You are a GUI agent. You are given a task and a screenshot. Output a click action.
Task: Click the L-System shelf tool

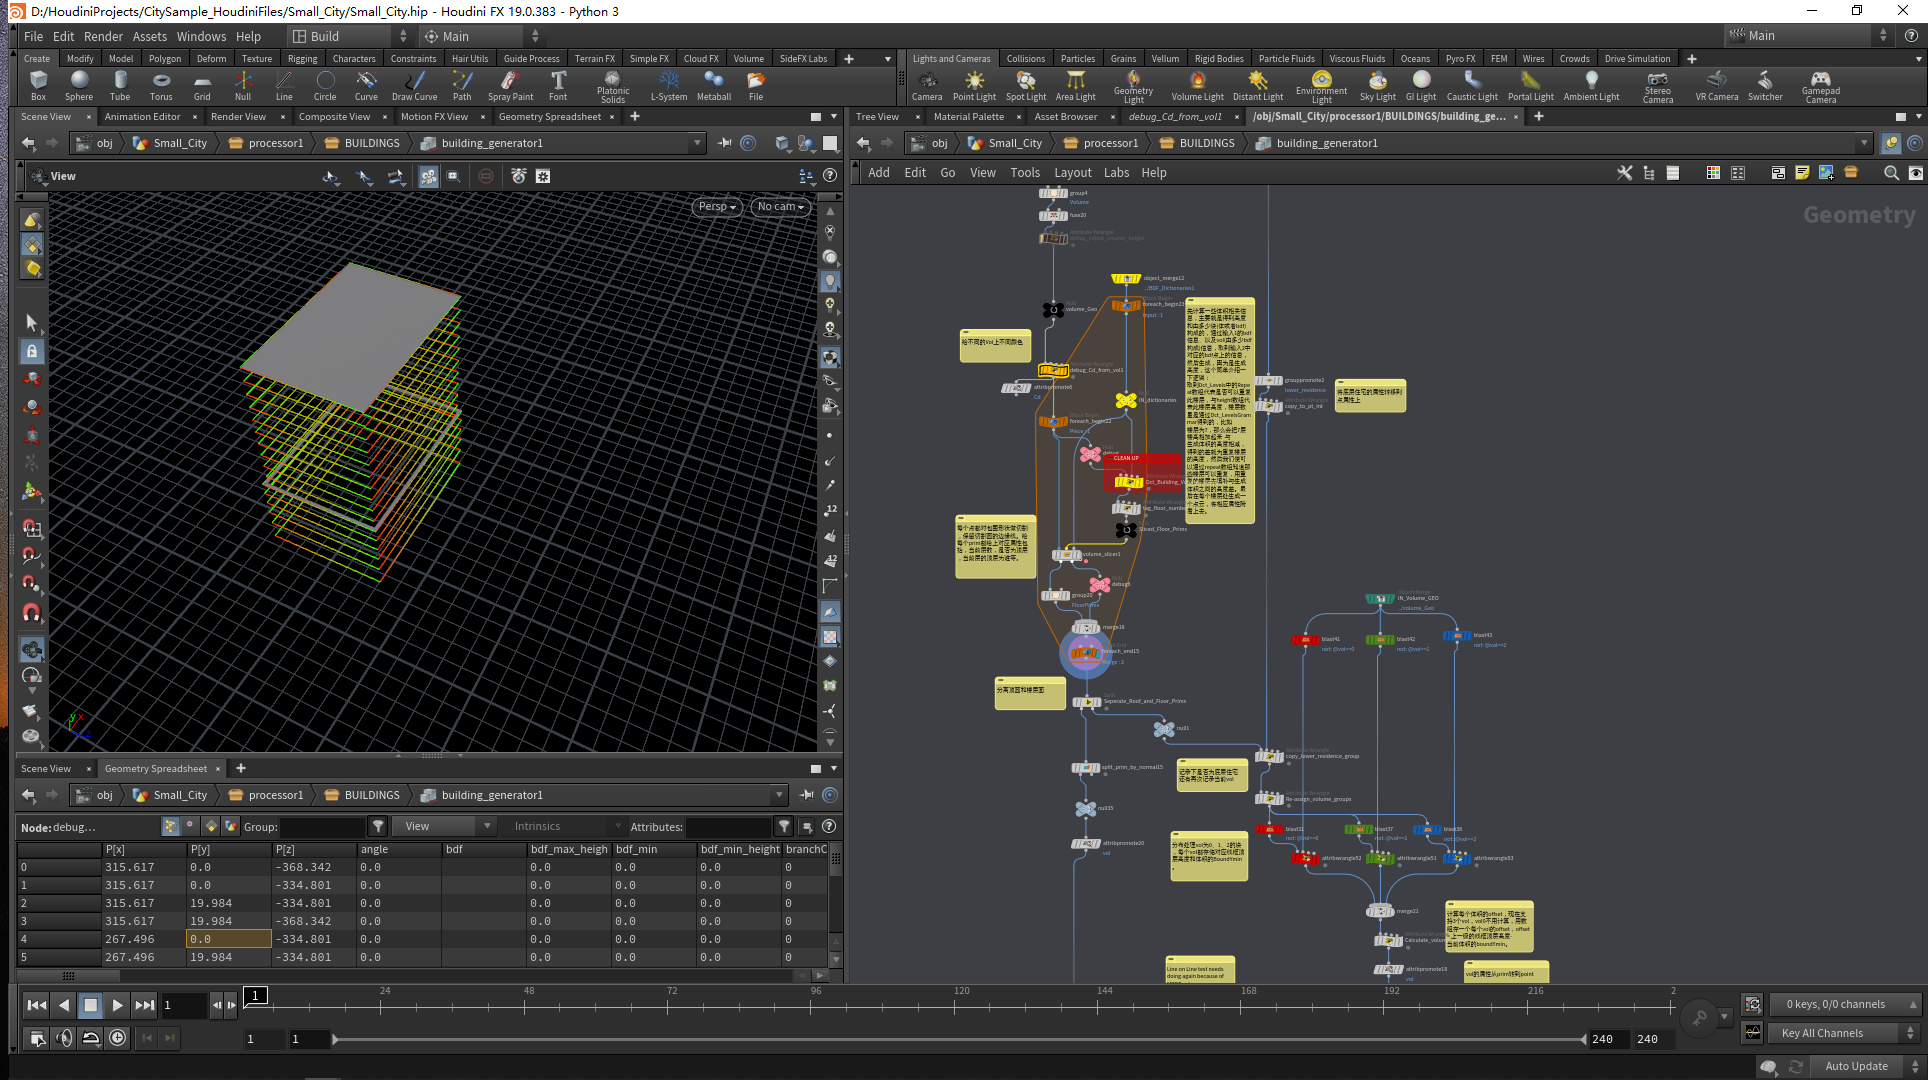(668, 85)
